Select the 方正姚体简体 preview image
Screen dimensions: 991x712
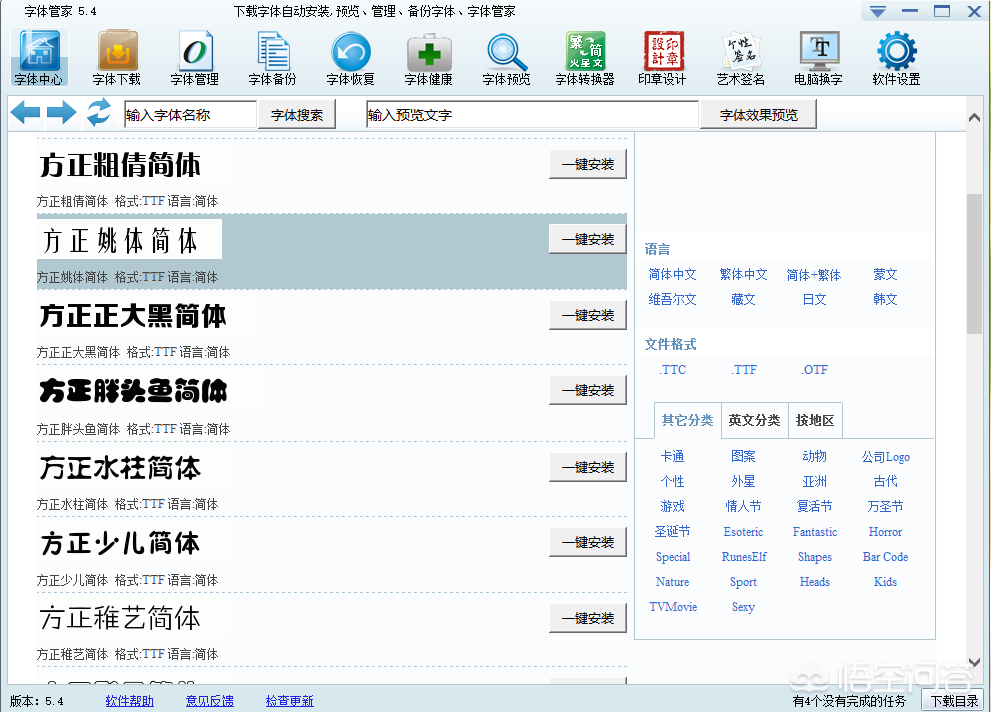(130, 239)
